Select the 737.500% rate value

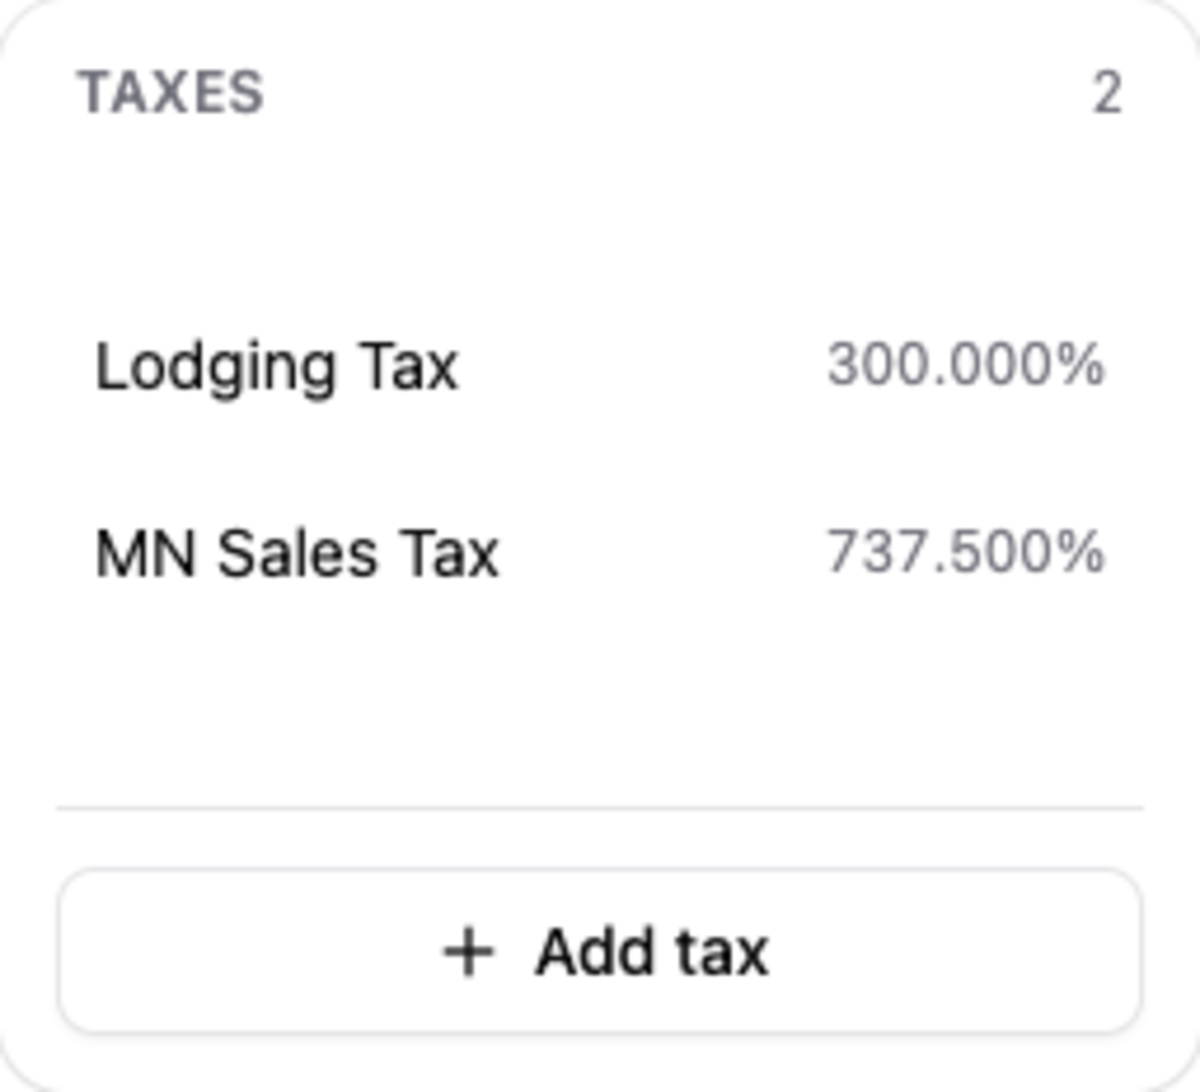966,551
